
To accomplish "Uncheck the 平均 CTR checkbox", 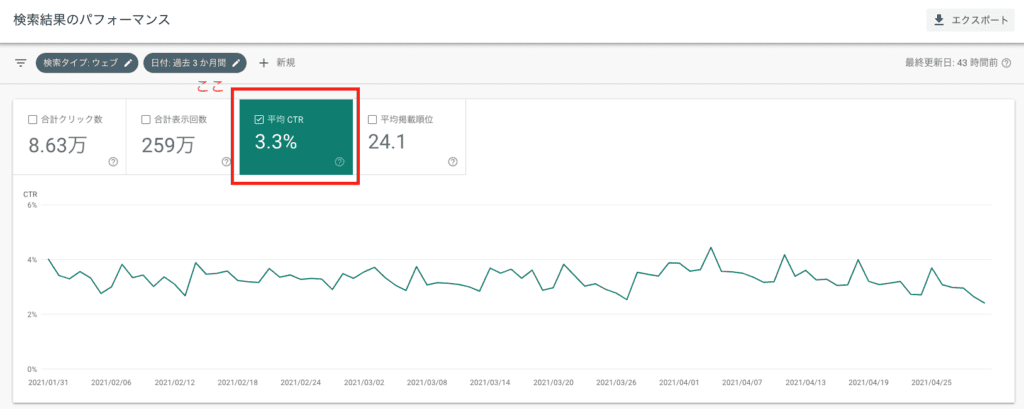I will pyautogui.click(x=259, y=120).
